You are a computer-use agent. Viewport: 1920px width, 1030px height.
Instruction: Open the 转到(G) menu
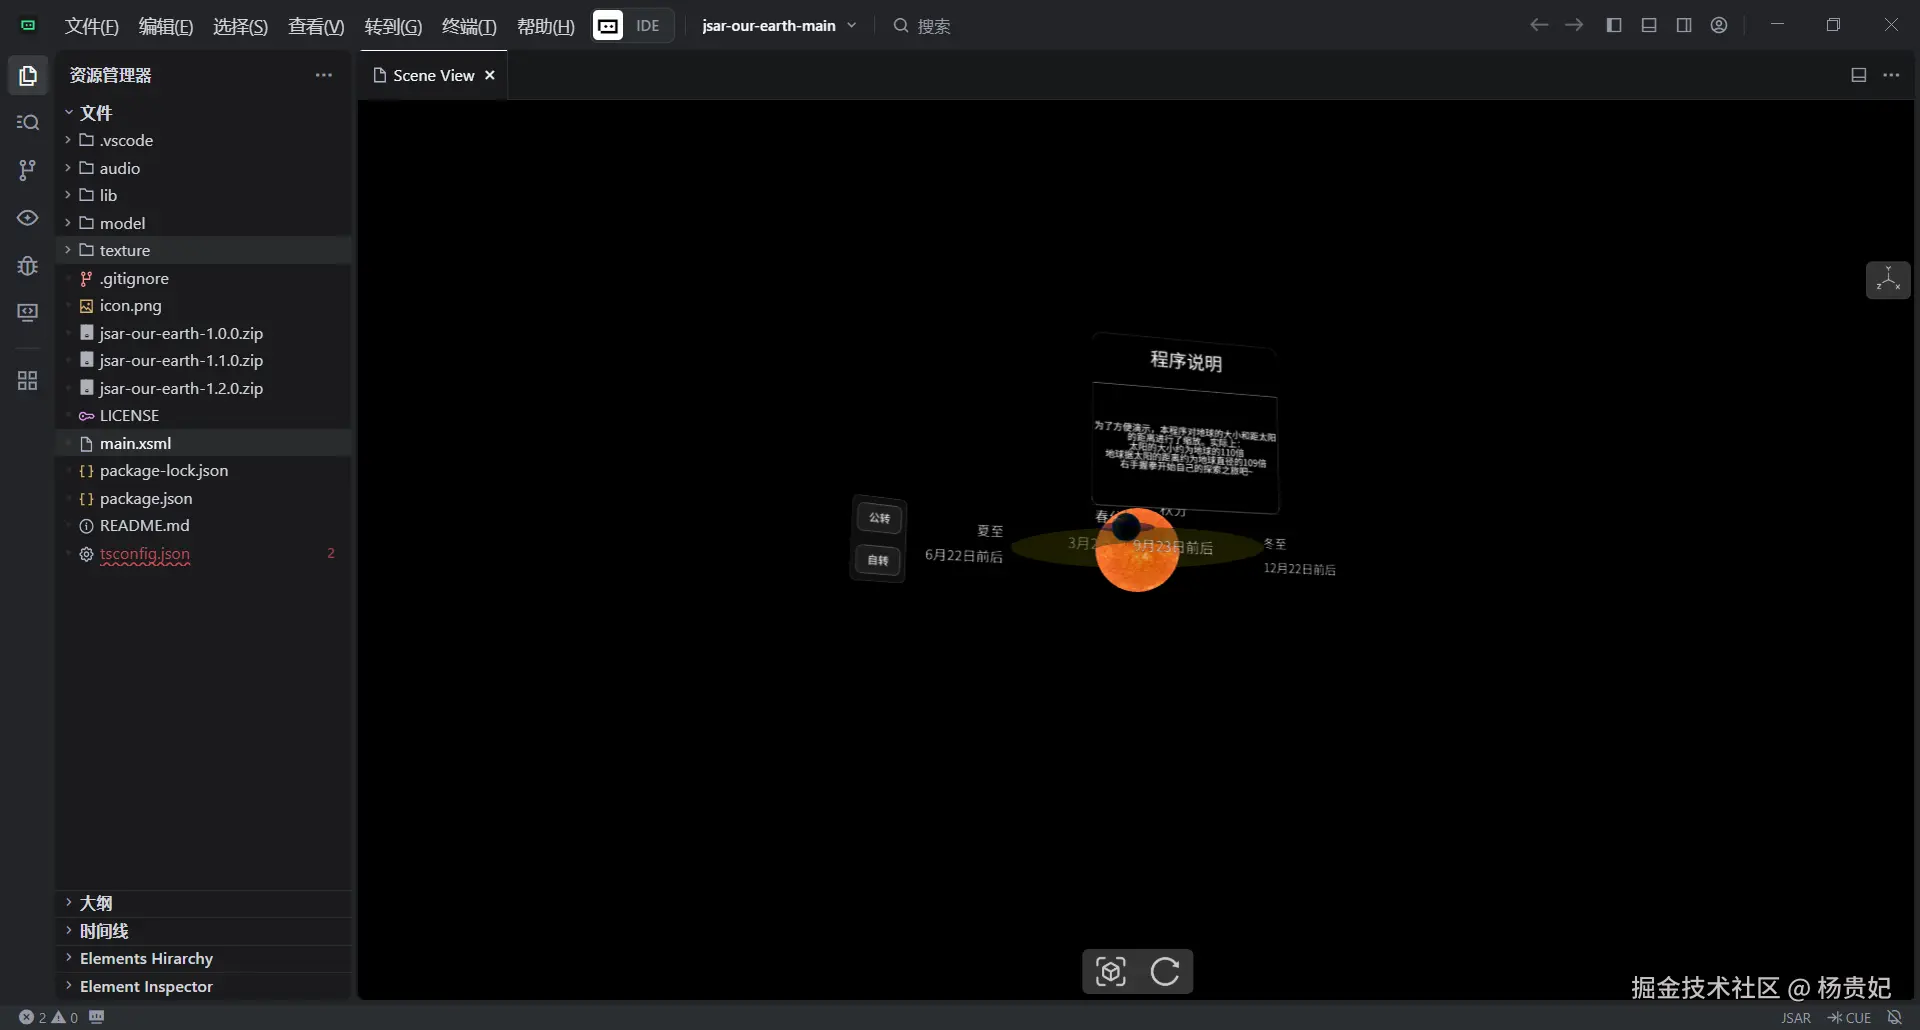pos(393,26)
